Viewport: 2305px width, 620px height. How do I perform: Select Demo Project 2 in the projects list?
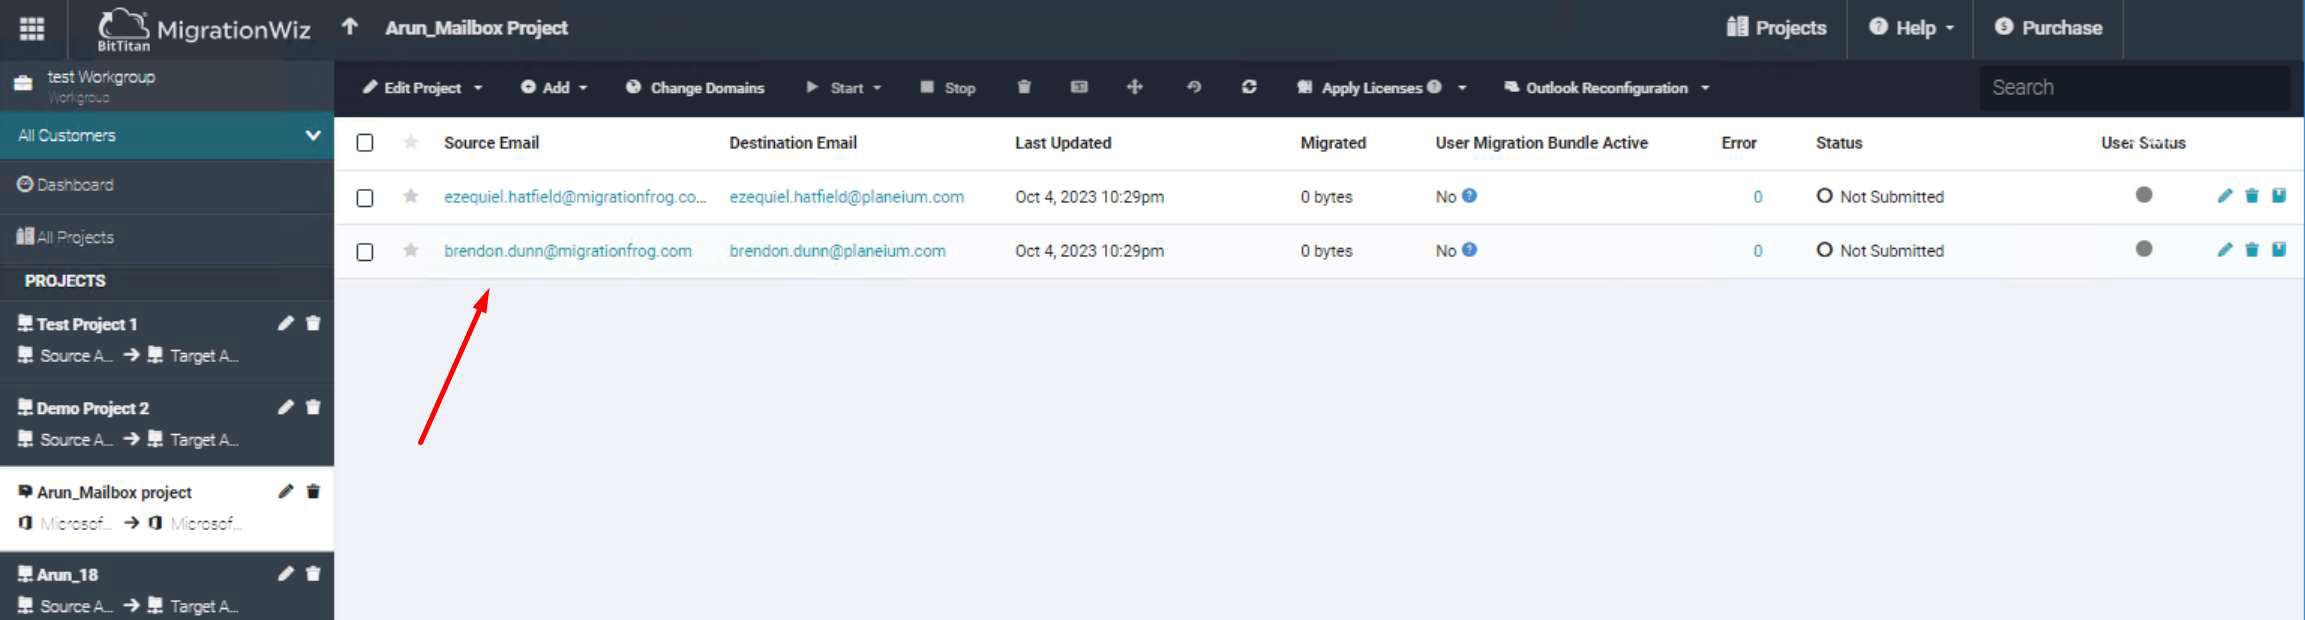[93, 408]
